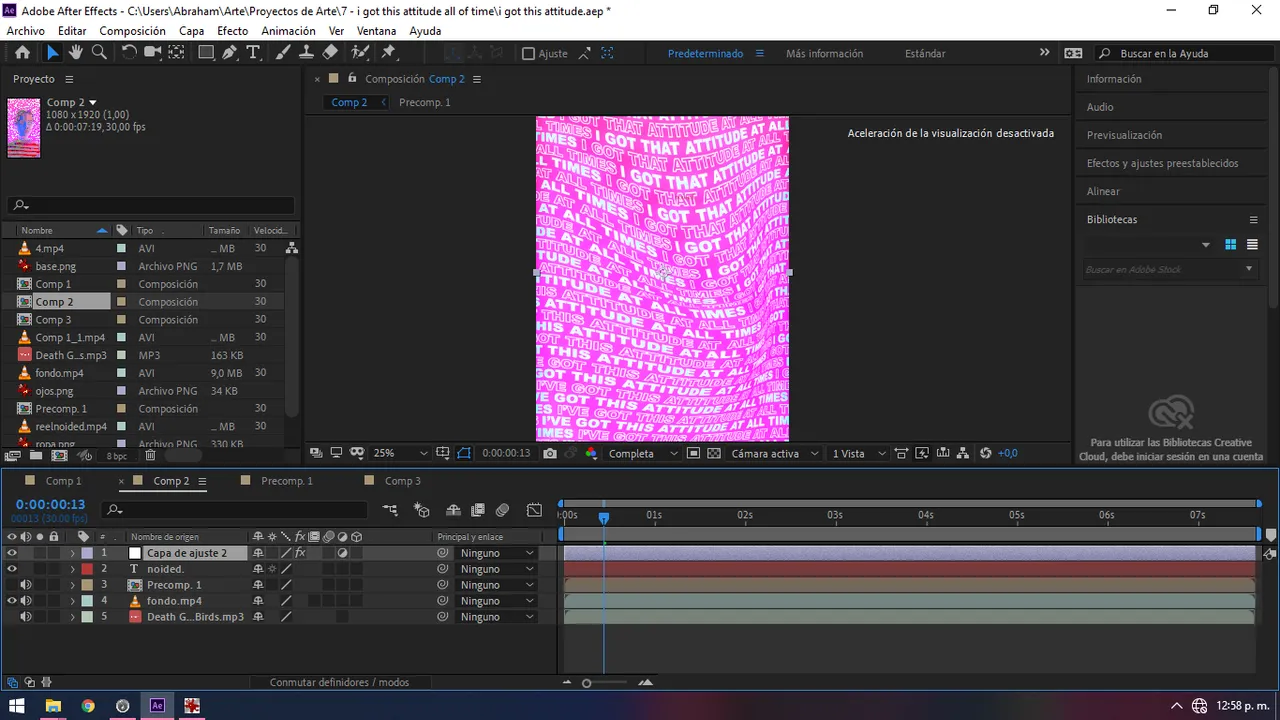Image resolution: width=1280 pixels, height=720 pixels.
Task: Create a new folder in Project panel
Action: click(x=36, y=455)
